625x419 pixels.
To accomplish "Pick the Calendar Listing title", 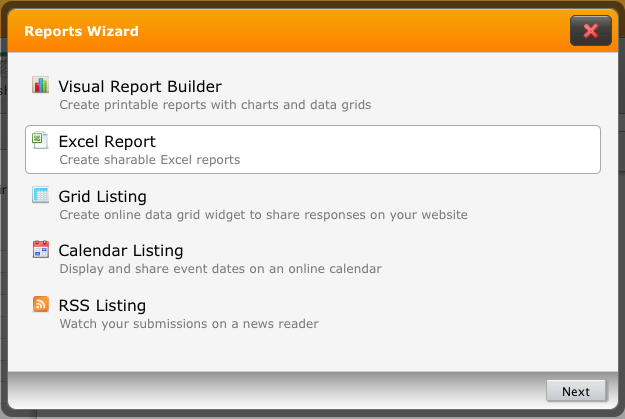I will 120,251.
